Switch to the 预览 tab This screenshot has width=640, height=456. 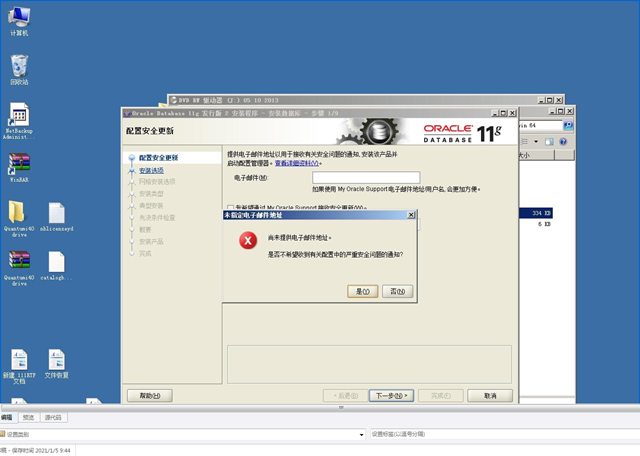28,417
